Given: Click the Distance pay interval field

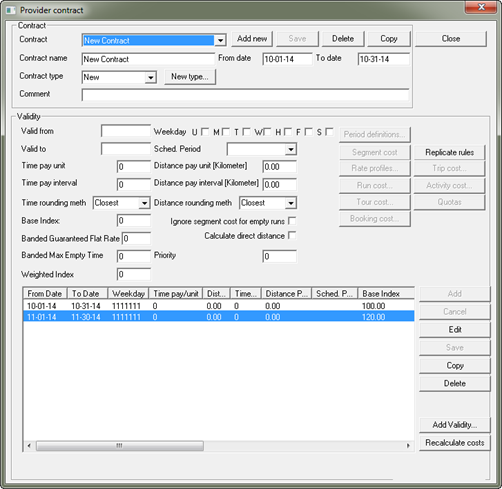Looking at the screenshot, I should 279,184.
